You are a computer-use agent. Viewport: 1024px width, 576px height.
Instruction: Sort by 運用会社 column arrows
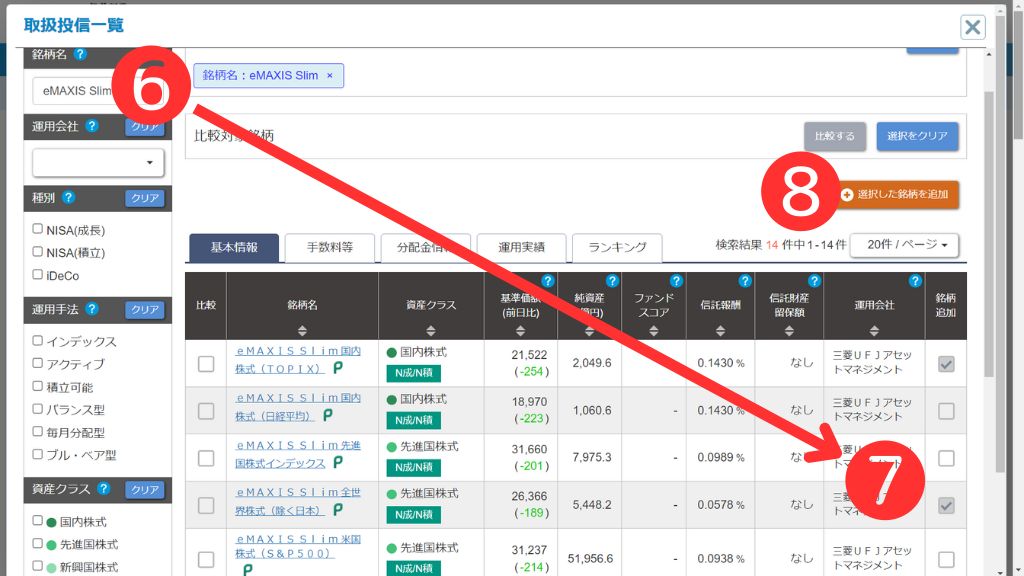point(874,331)
